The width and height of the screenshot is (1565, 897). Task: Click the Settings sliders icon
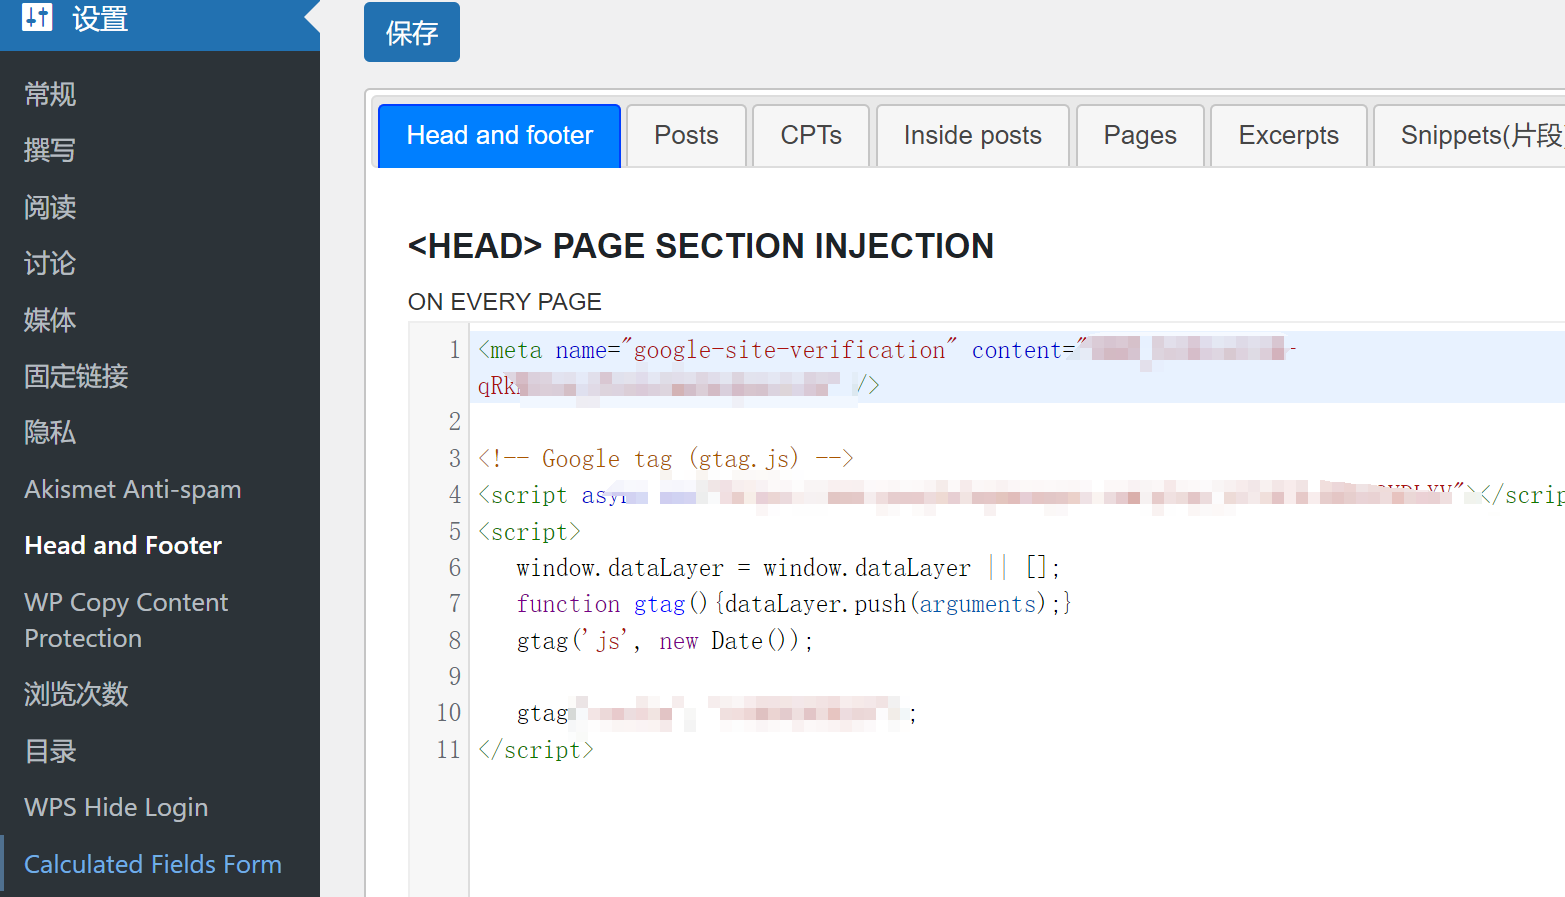(37, 17)
